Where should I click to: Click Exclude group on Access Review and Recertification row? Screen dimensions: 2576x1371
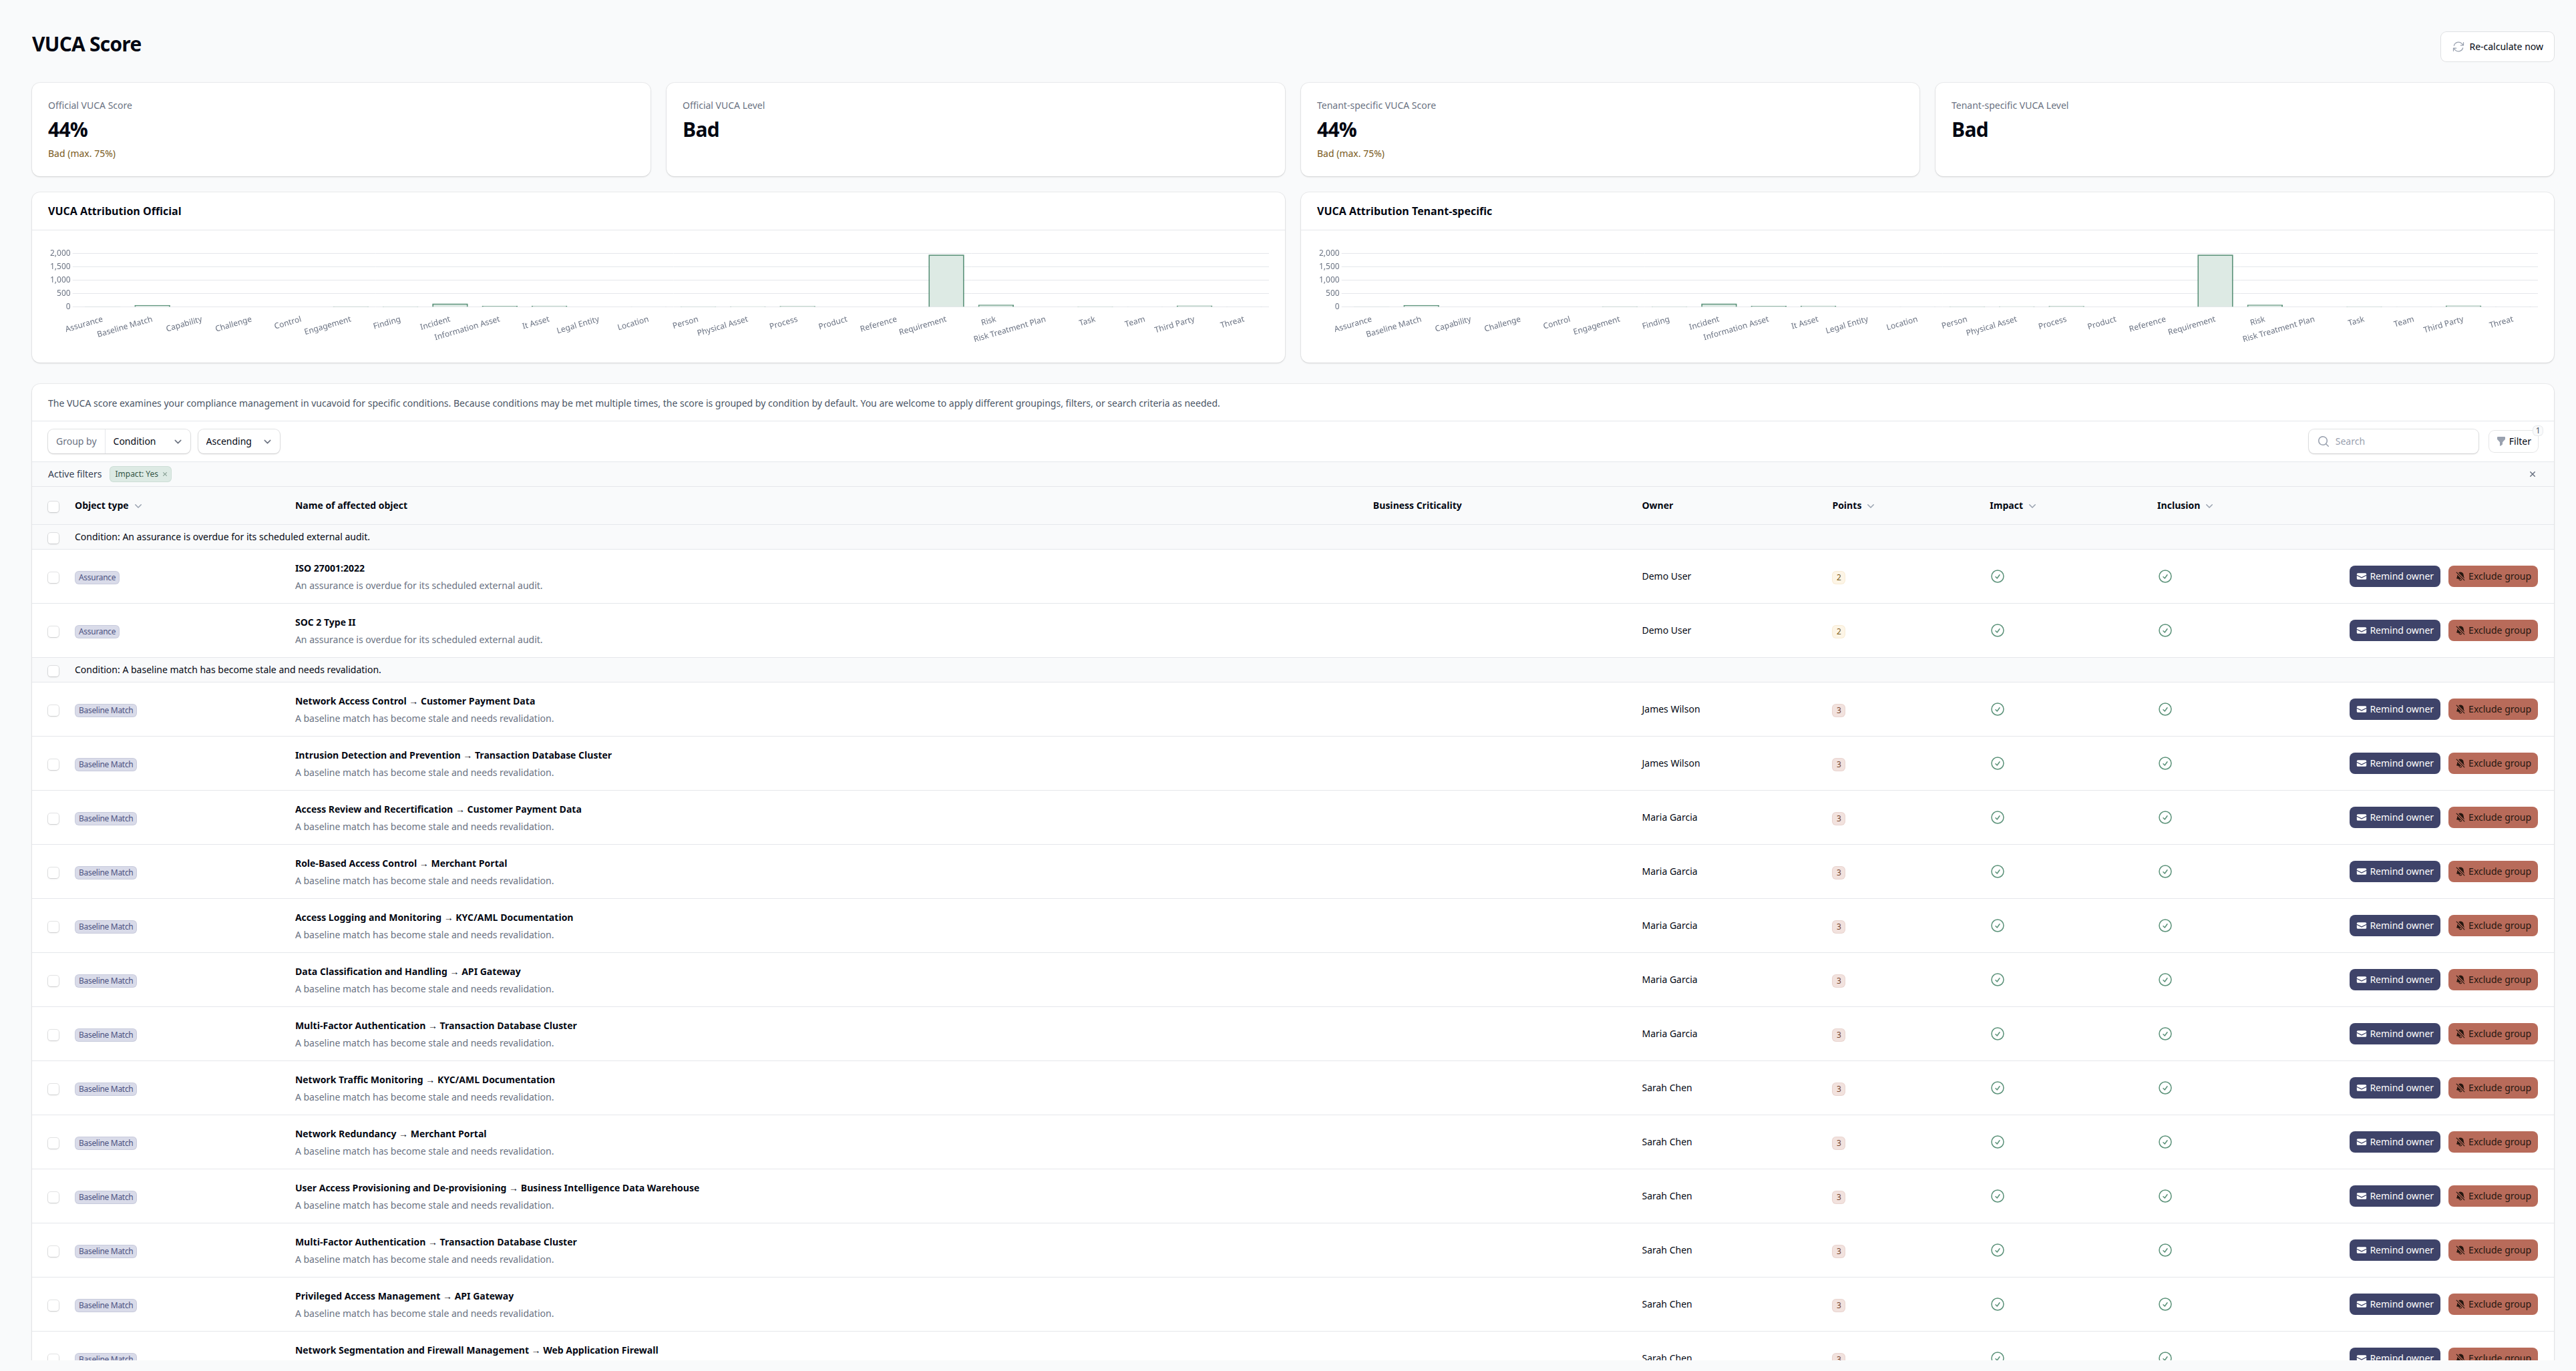(2493, 817)
